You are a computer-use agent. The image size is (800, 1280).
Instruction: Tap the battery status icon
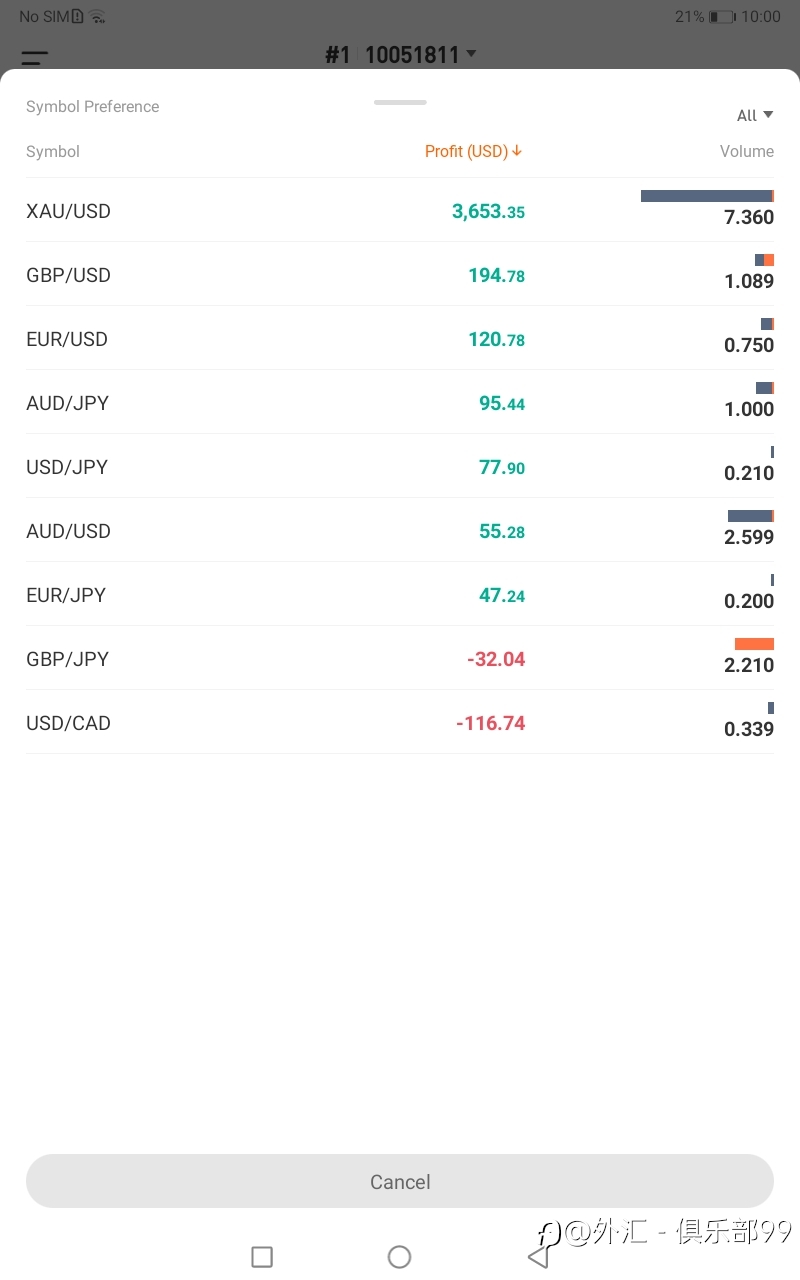coord(722,17)
